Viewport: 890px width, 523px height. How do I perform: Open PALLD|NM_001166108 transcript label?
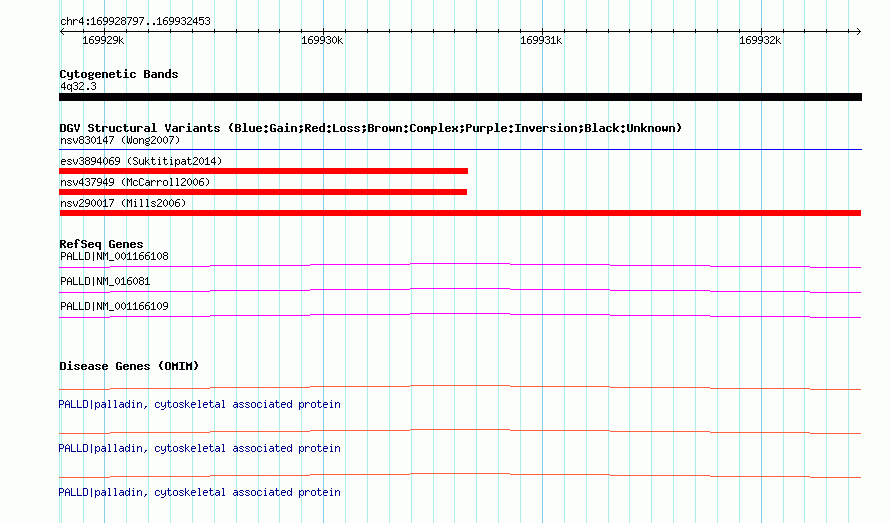114,256
